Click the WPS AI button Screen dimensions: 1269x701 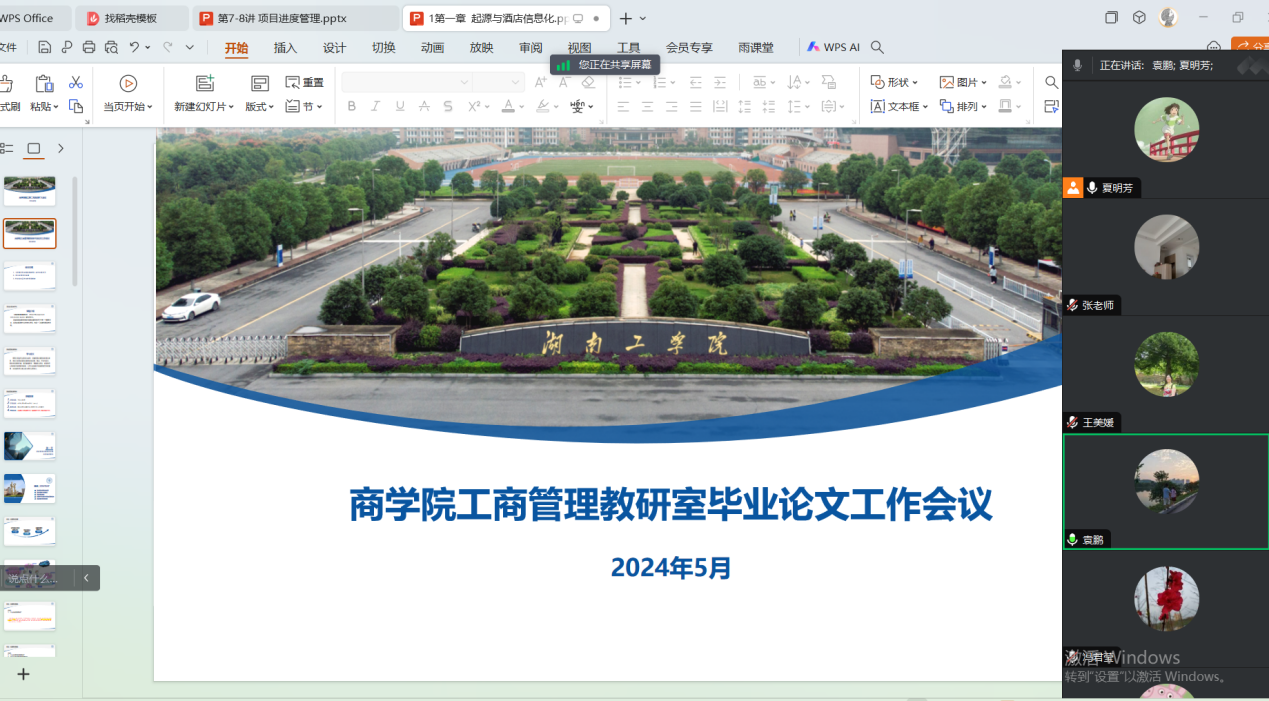click(832, 47)
